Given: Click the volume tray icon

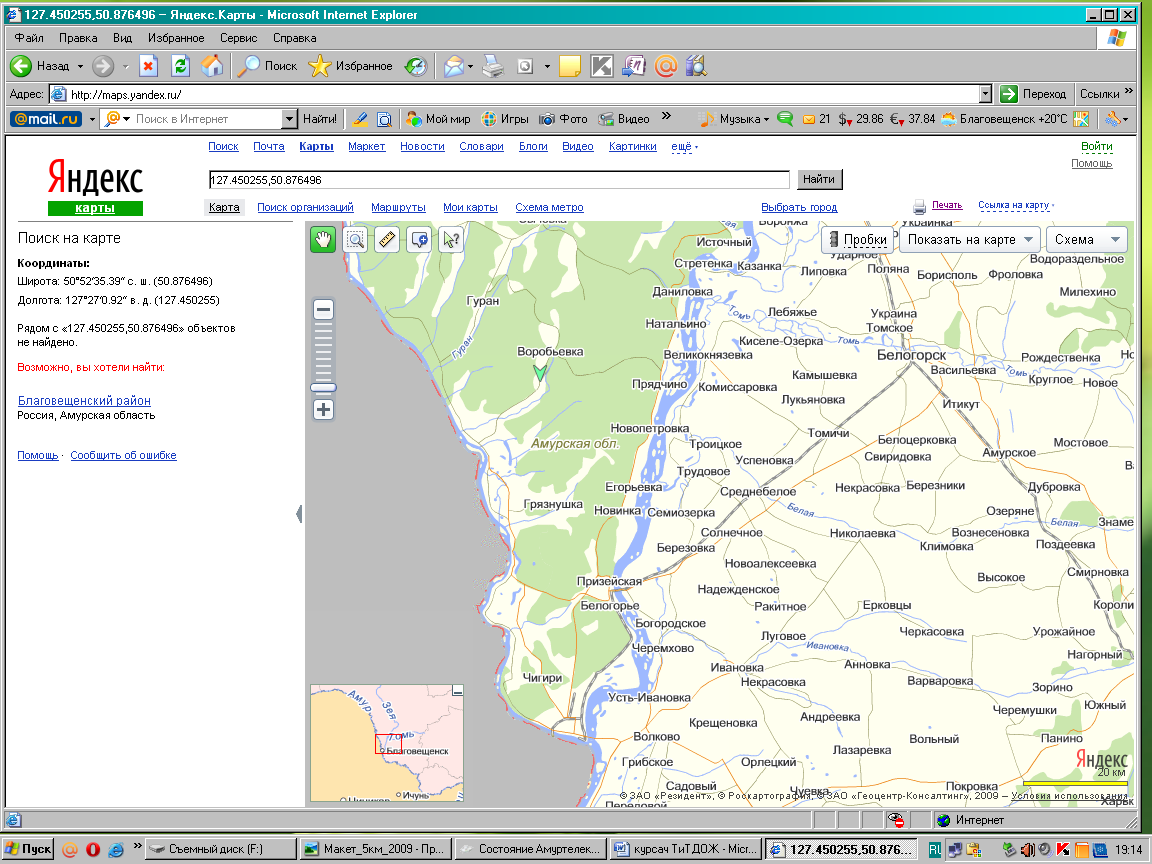Looking at the screenshot, I should 1028,850.
